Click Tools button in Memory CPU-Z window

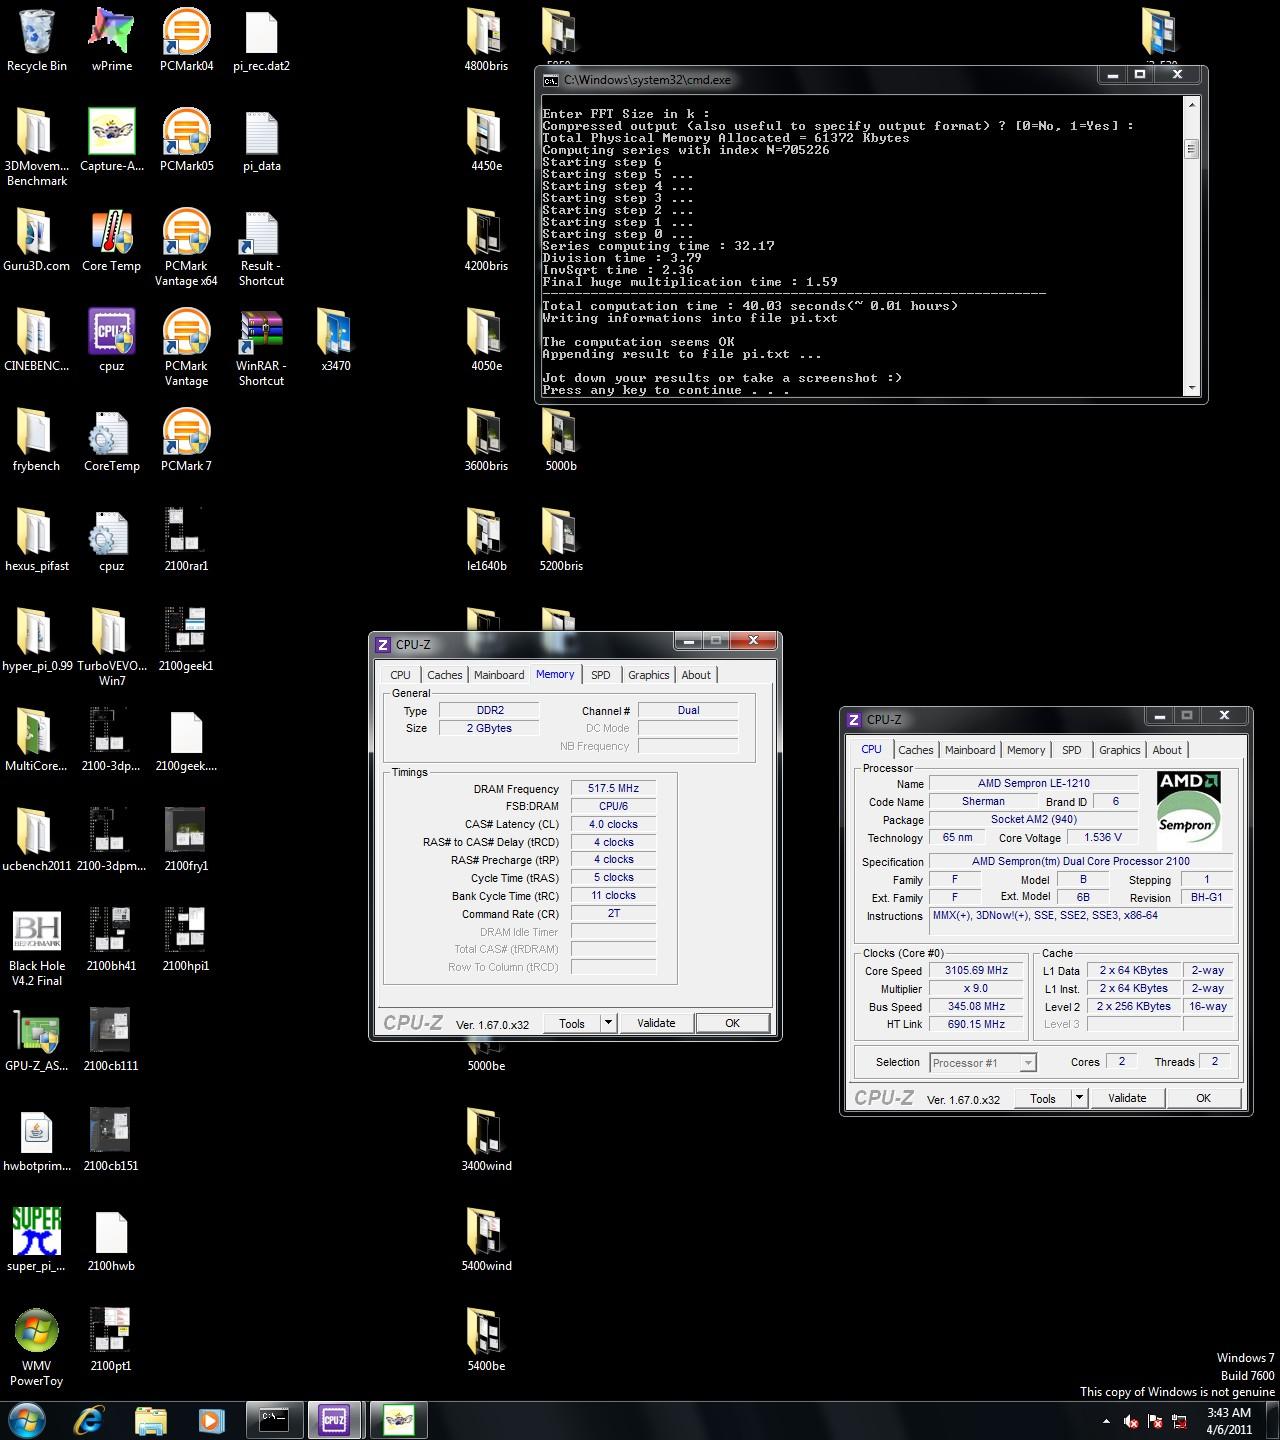coord(572,1023)
